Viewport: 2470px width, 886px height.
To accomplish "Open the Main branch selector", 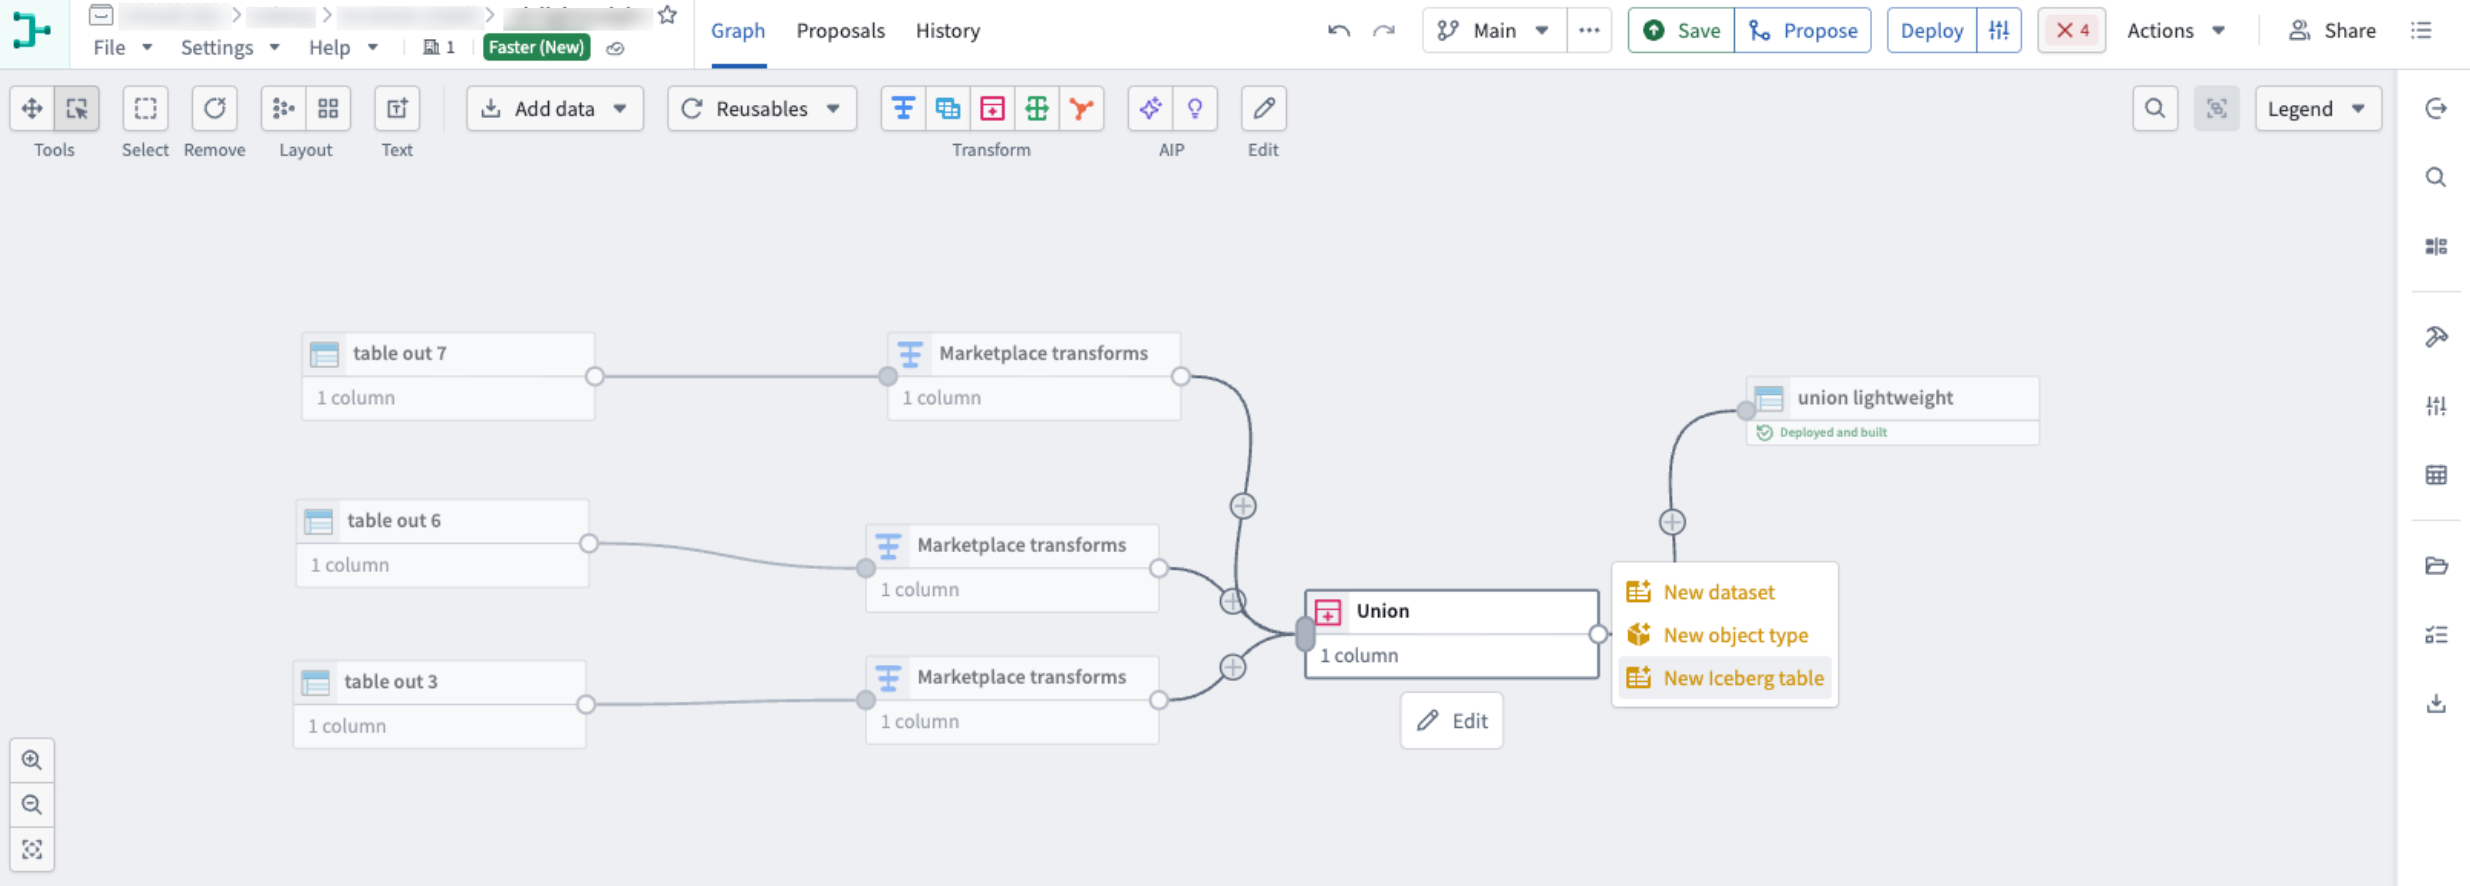I will click(x=1494, y=30).
